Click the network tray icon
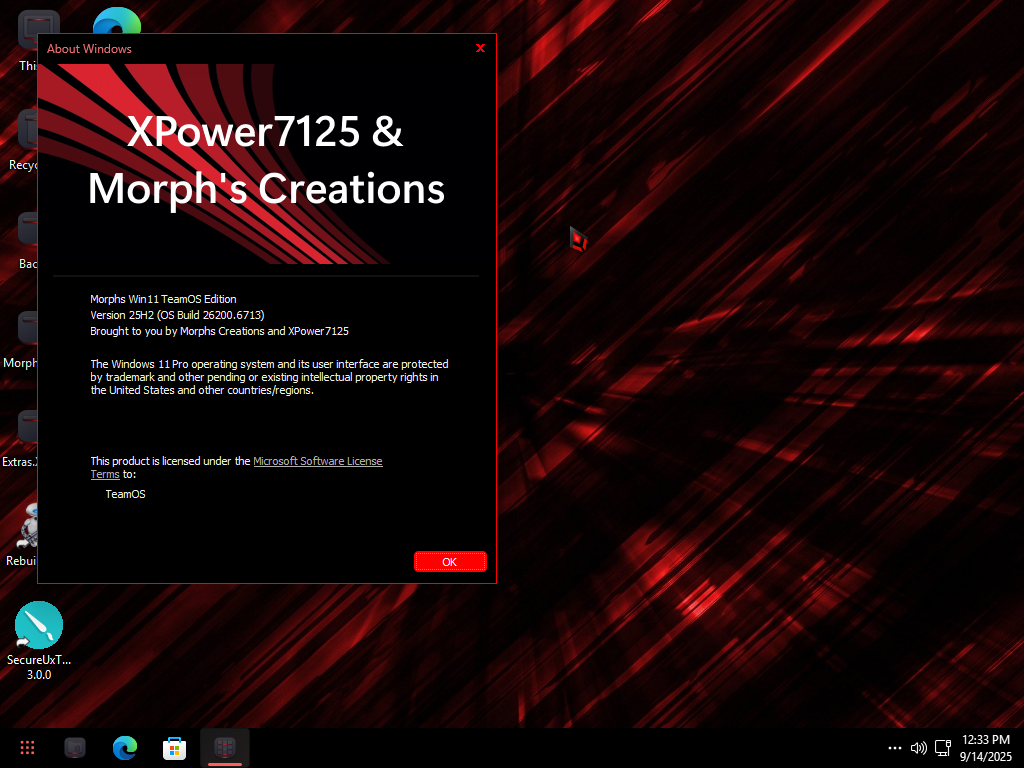The height and width of the screenshot is (768, 1024). 942,748
